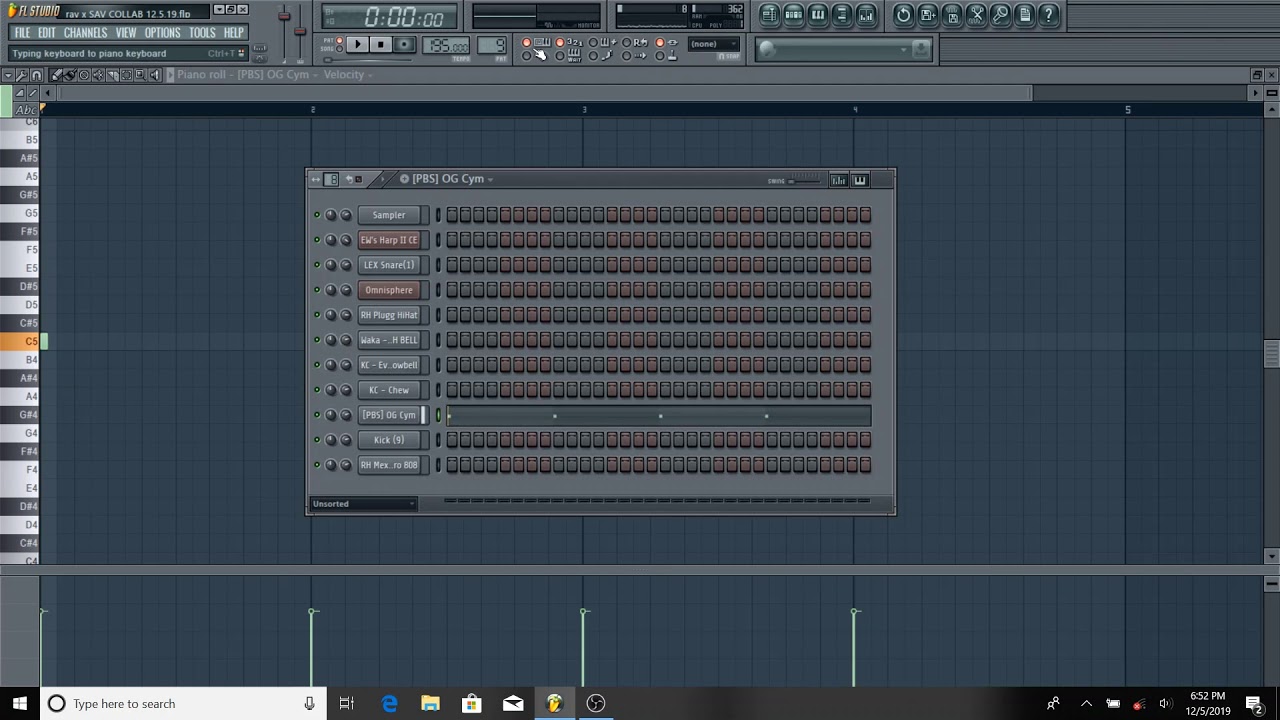Viewport: 1280px width, 720px height.
Task: Click the tempo display field
Action: [446, 46]
